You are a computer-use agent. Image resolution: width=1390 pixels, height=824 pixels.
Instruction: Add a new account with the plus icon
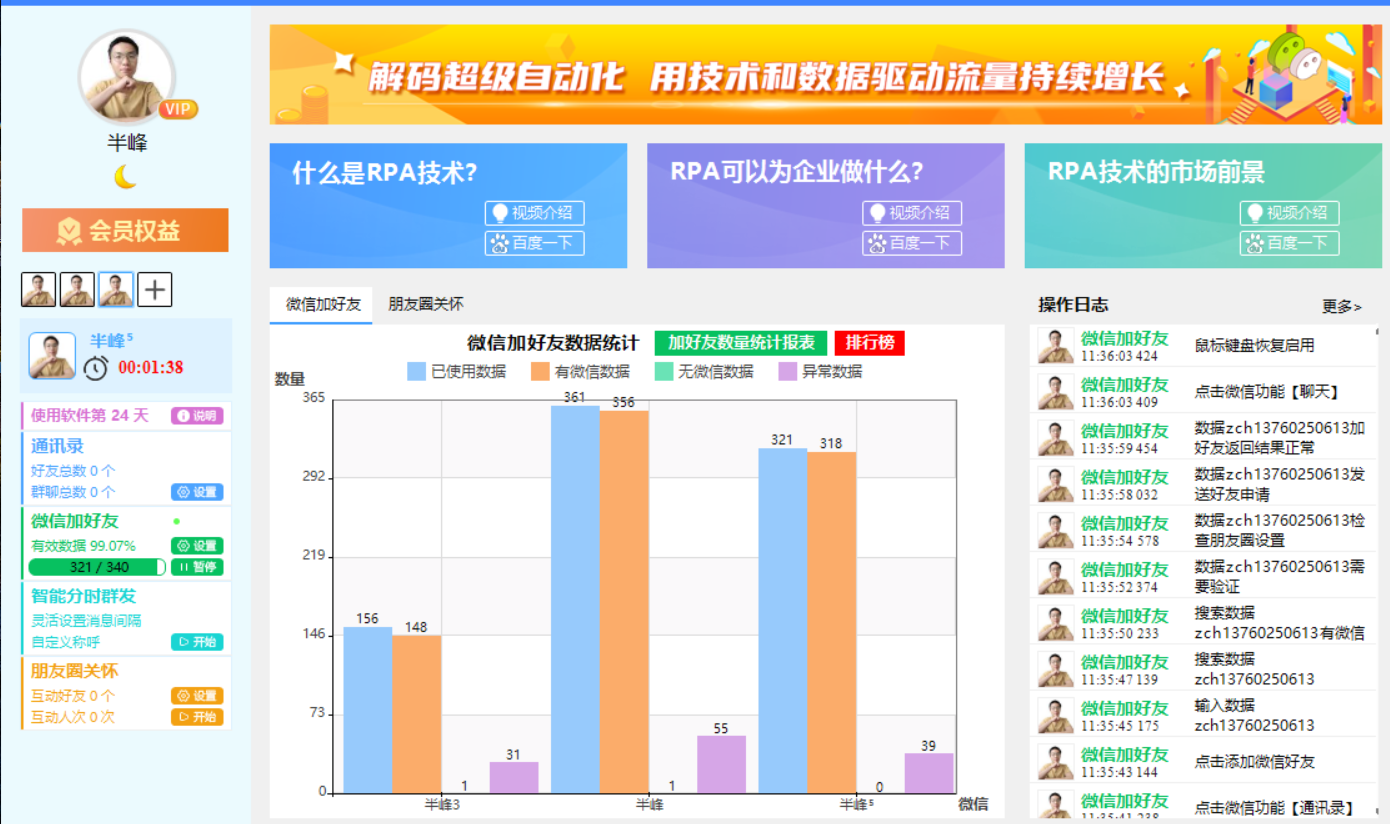pyautogui.click(x=154, y=290)
